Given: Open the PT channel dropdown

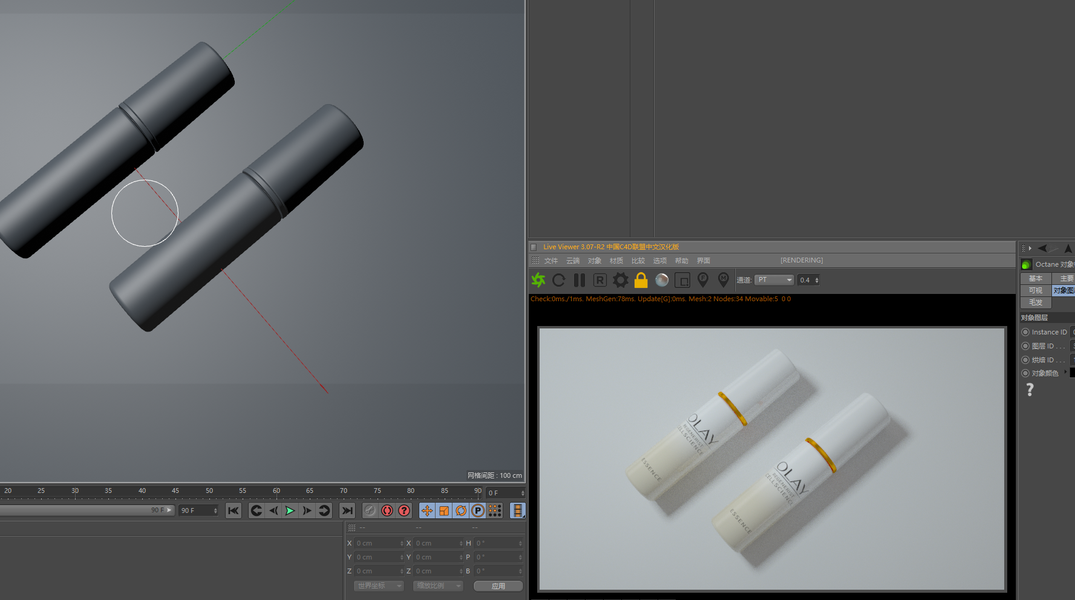Looking at the screenshot, I should tap(774, 280).
